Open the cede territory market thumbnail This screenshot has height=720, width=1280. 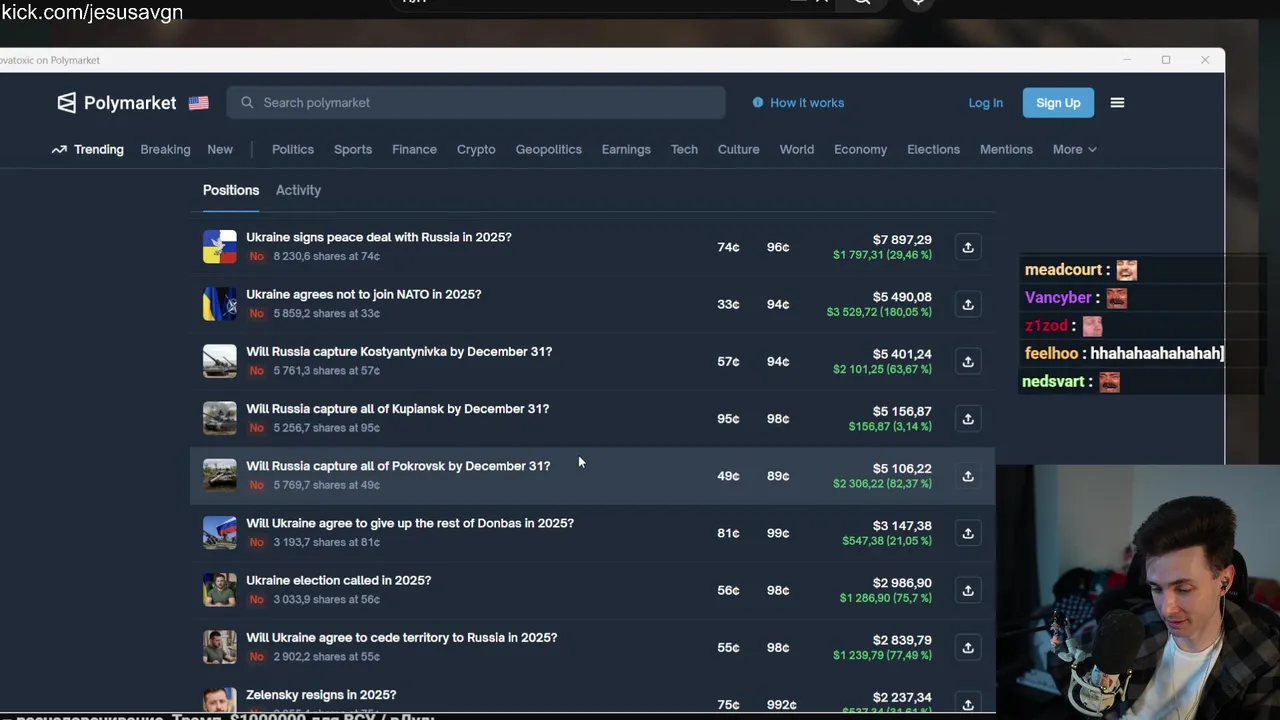point(220,646)
